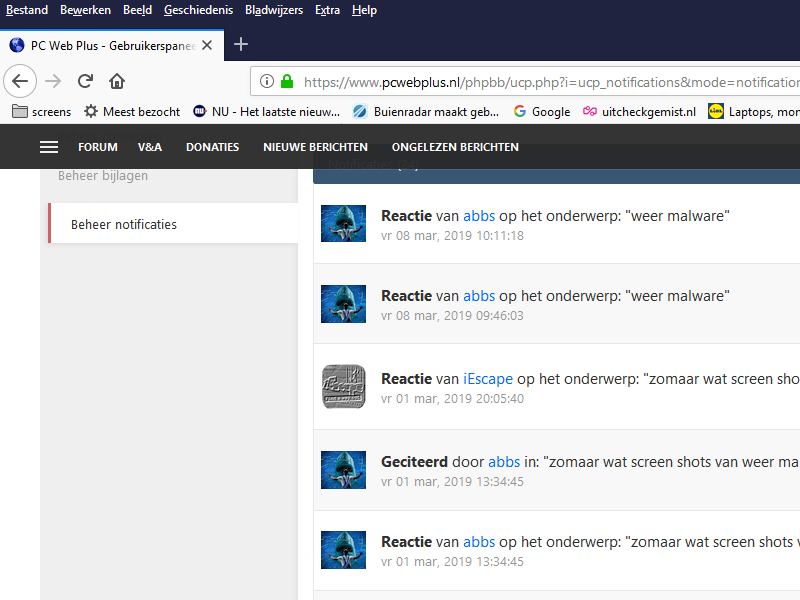Click the forward navigation arrow

53,81
